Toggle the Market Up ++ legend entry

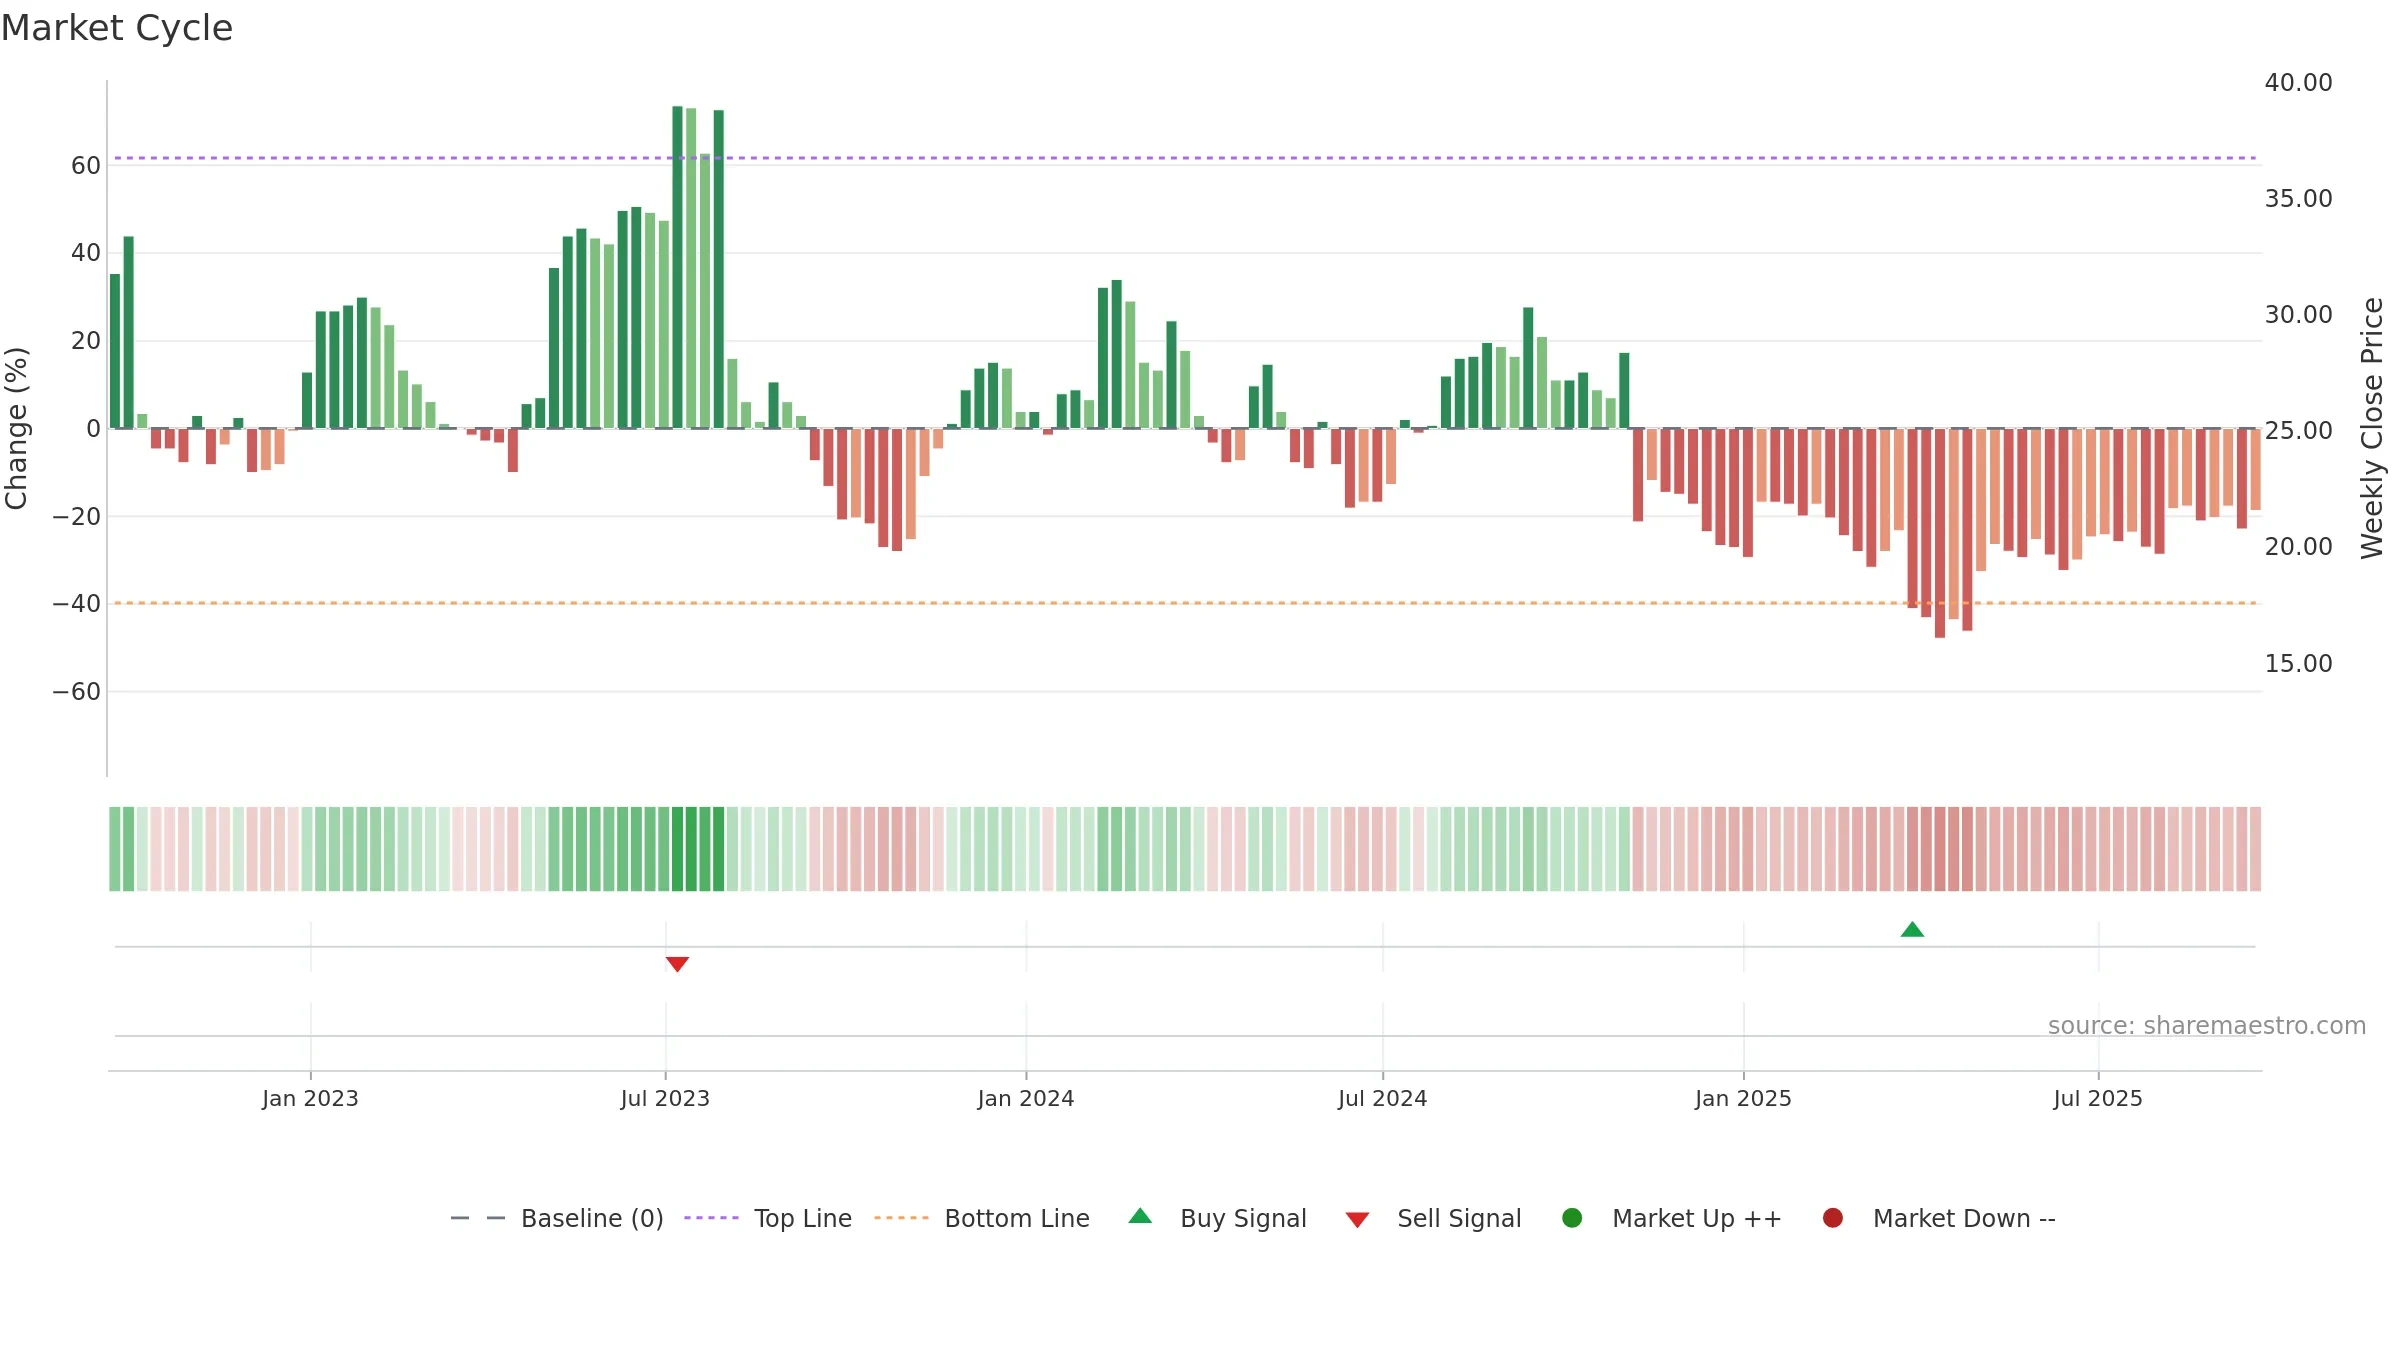click(1671, 1218)
